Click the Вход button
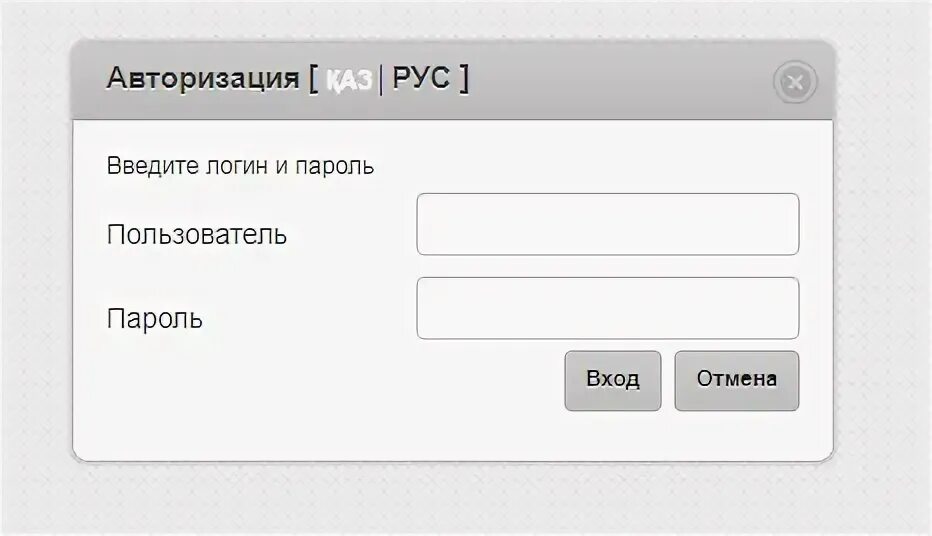This screenshot has height=536, width=932. click(x=613, y=380)
